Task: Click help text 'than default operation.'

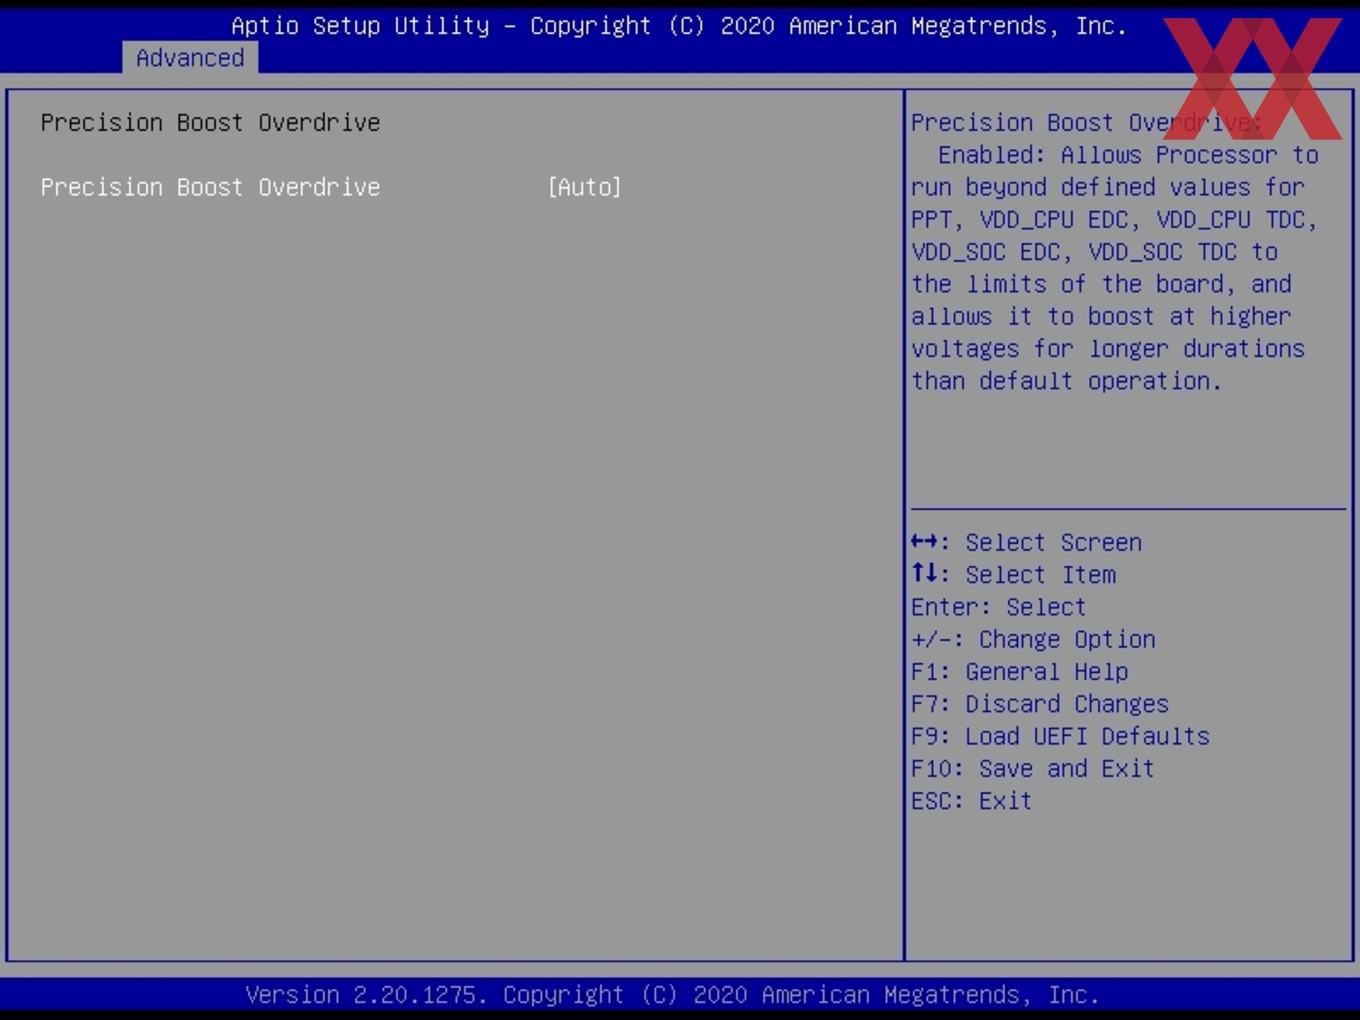Action: point(1066,381)
